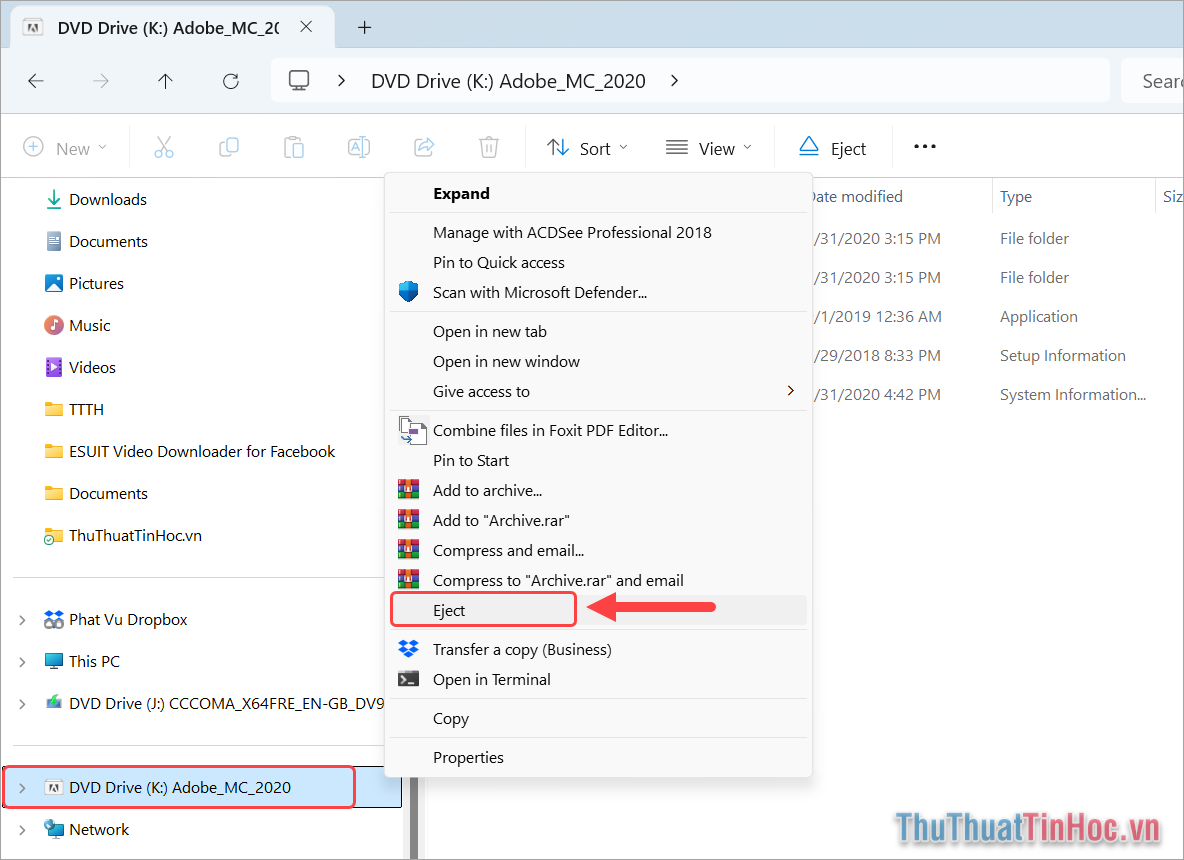This screenshot has height=860, width=1184.
Task: Click the Back navigation arrow
Action: (35, 81)
